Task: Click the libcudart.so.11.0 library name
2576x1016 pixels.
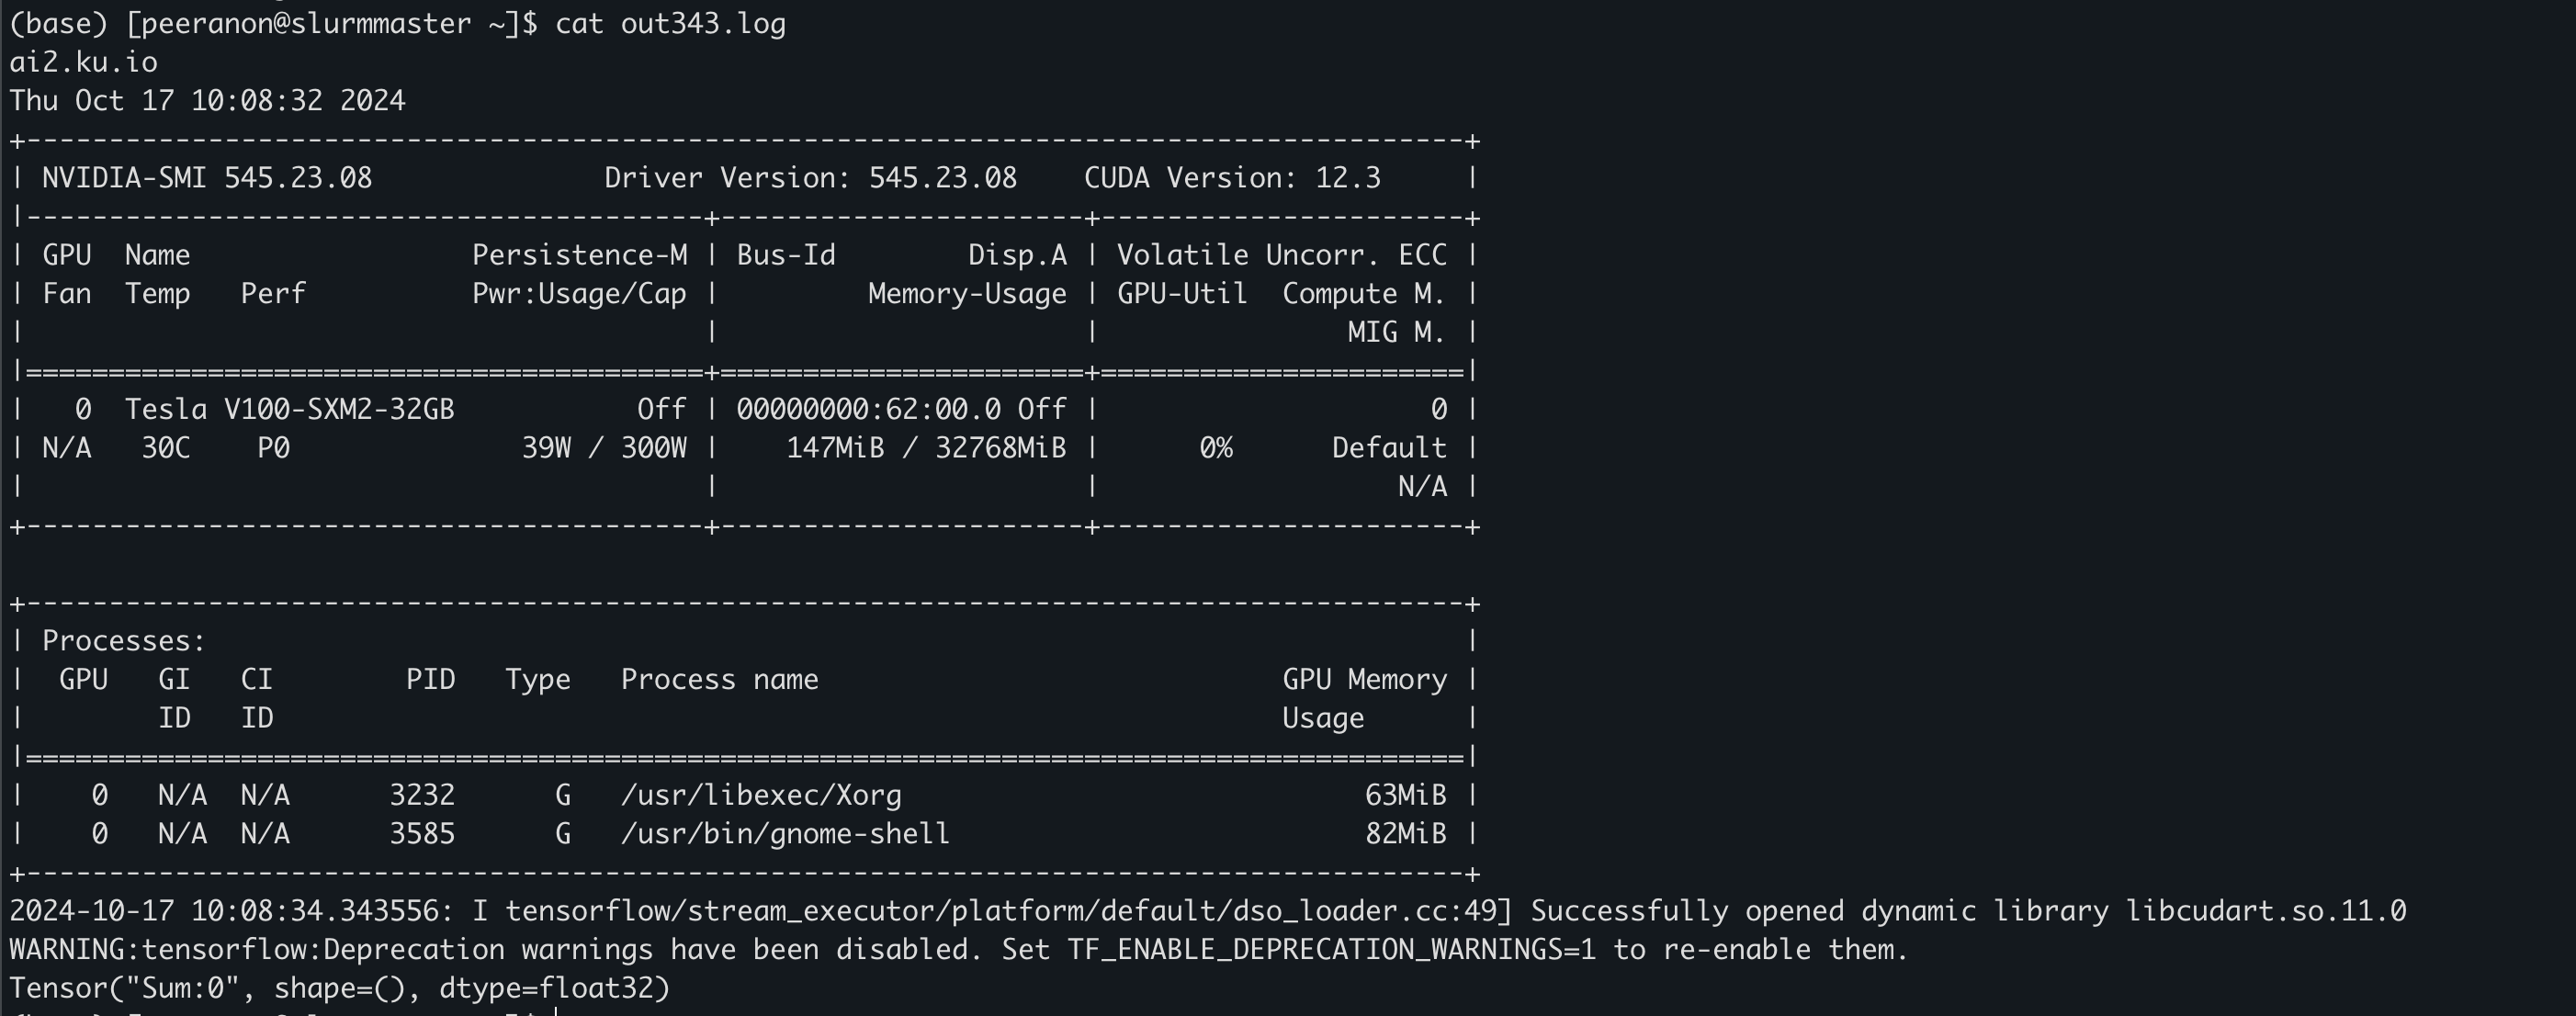Action: point(2265,911)
